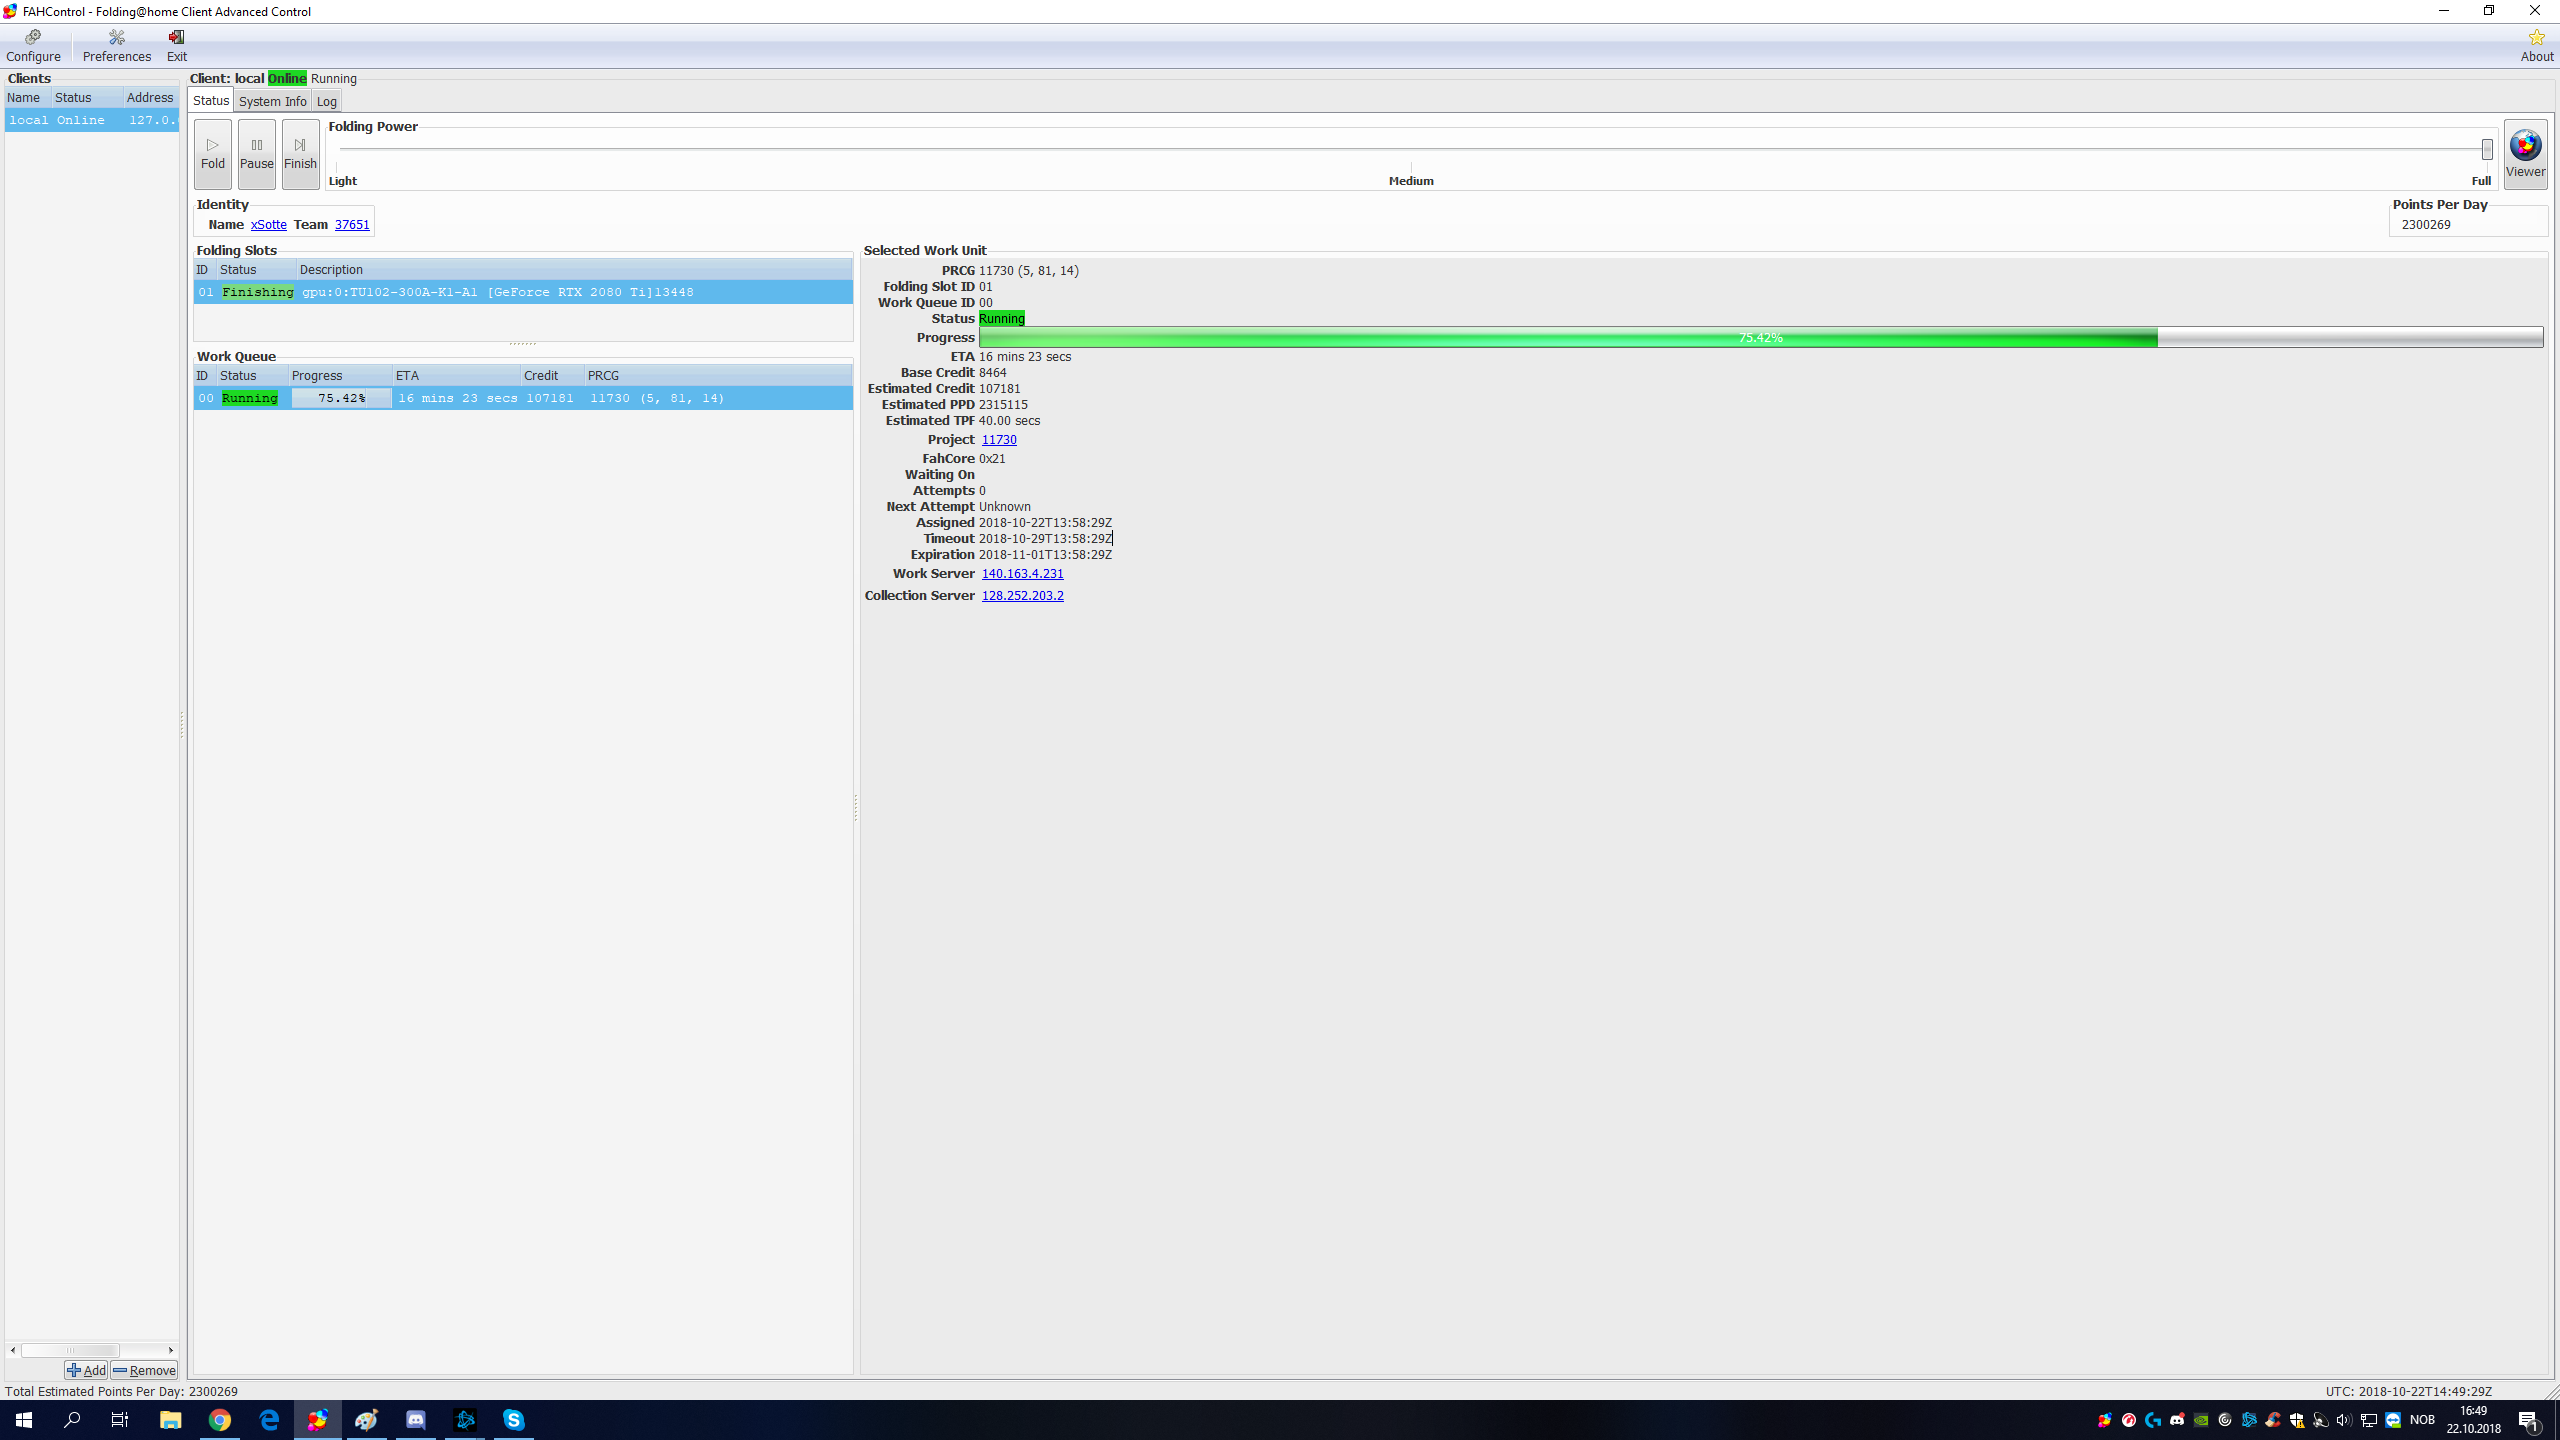Click the Timeout 2018-10-29T13:58:29Z field
Screen dimensions: 2560x1440
click(1045, 538)
